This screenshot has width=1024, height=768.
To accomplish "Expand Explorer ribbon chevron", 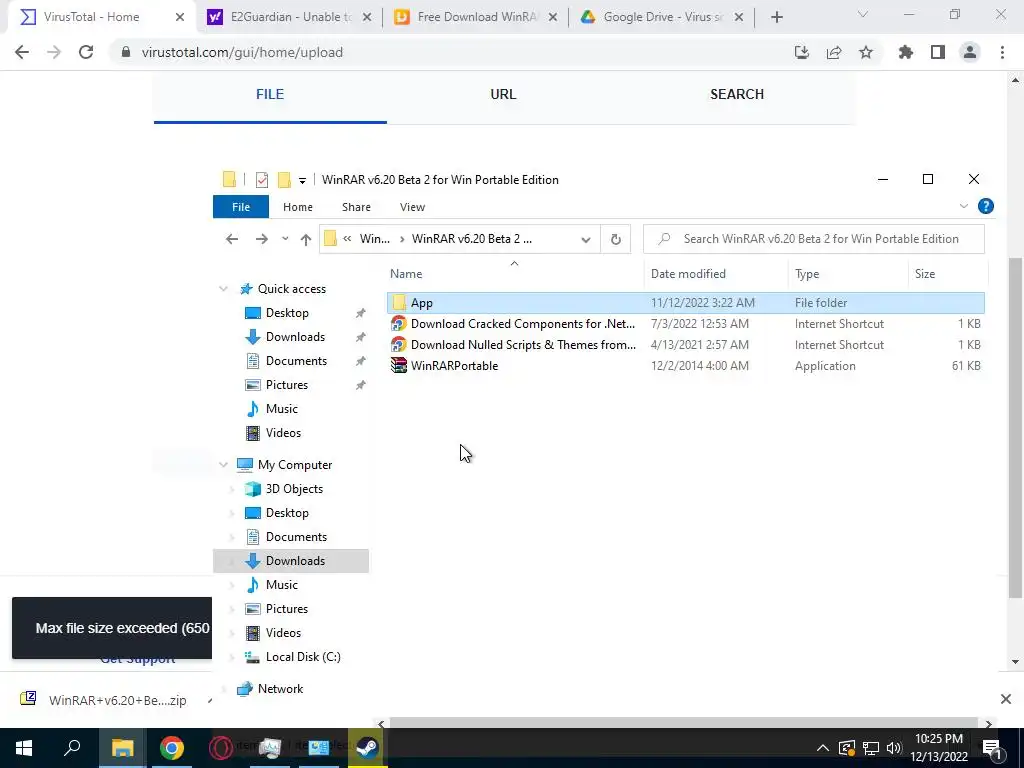I will click(x=963, y=206).
